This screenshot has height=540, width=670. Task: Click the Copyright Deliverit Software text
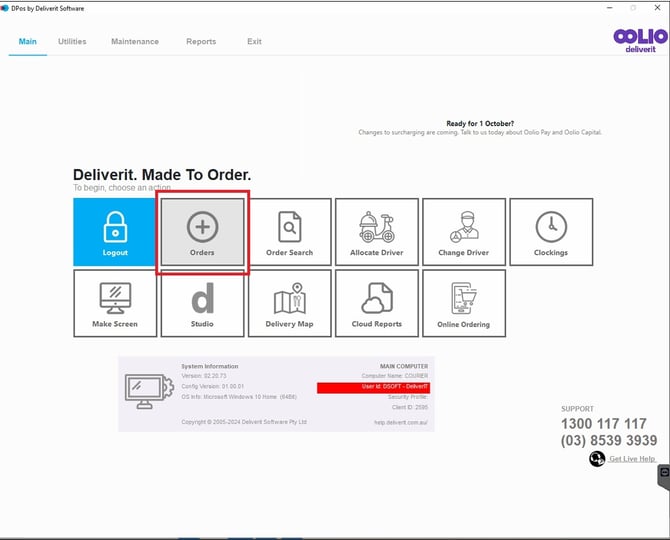click(244, 422)
